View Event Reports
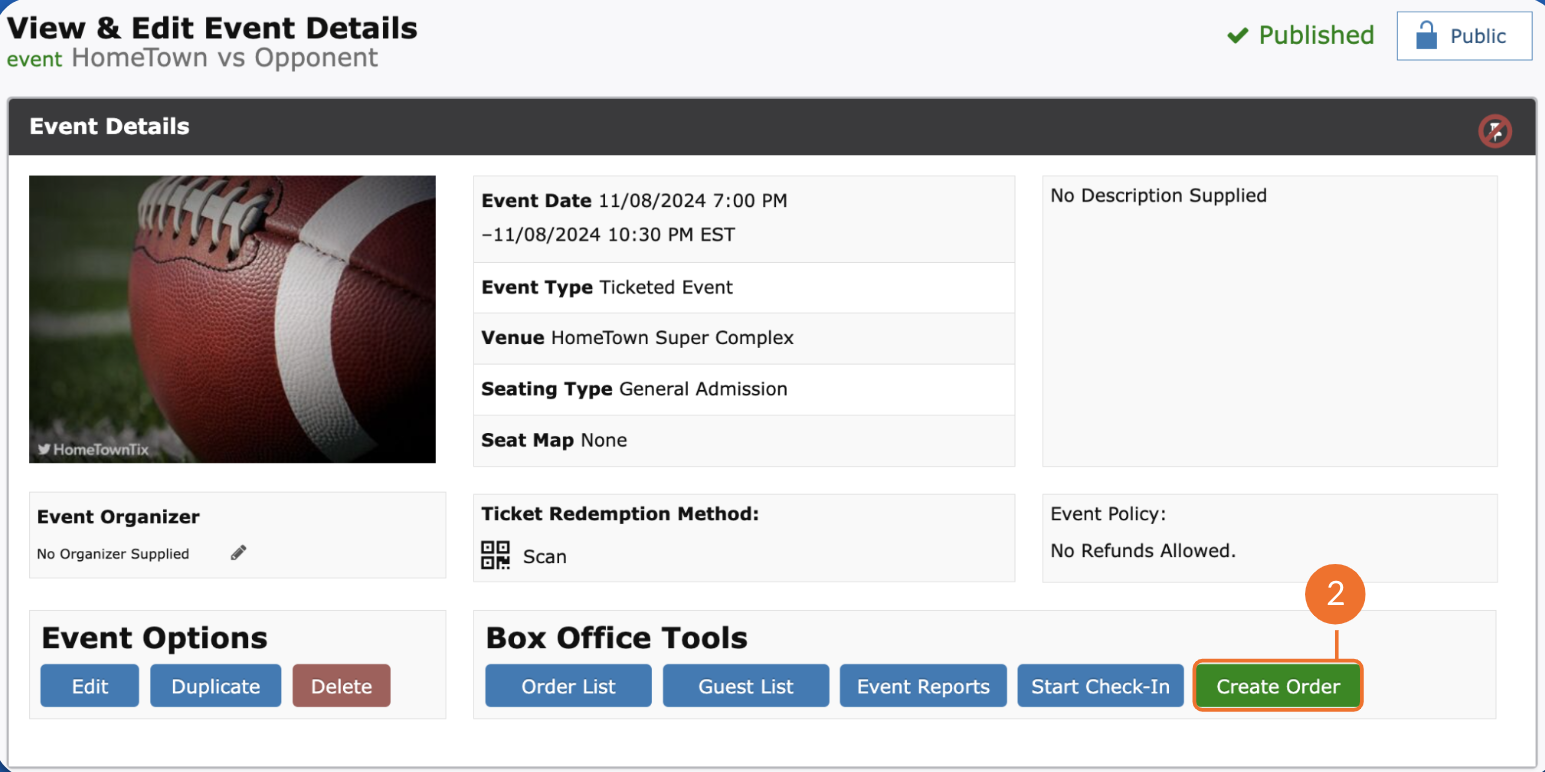 pos(923,686)
